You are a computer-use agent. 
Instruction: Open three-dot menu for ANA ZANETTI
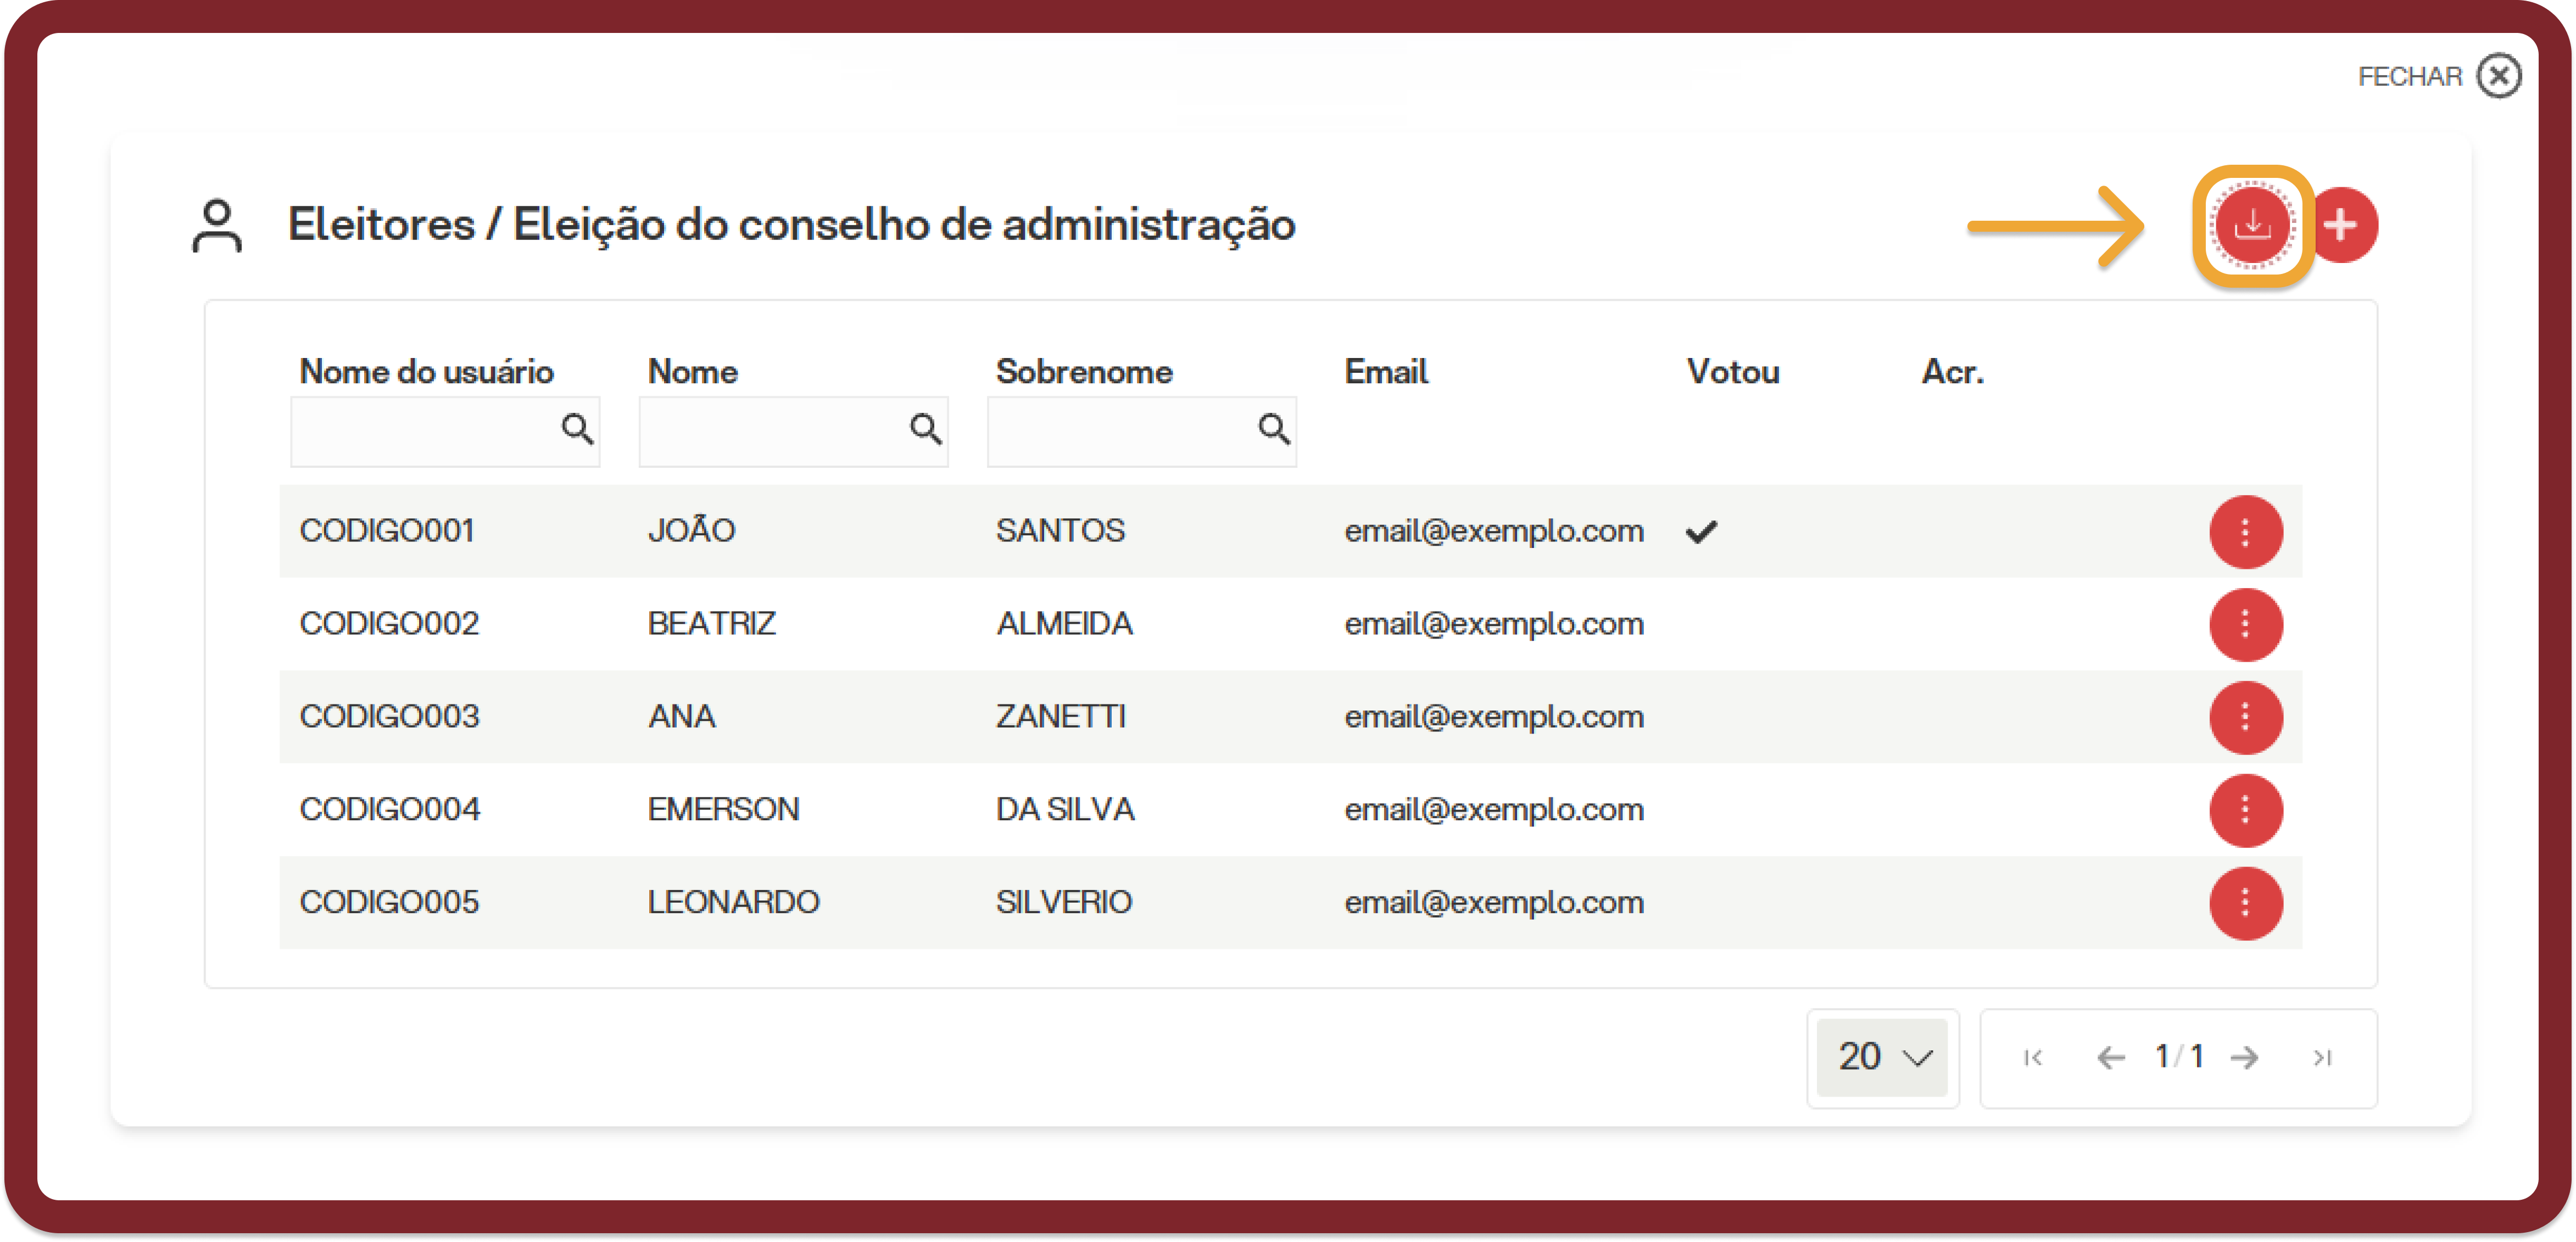(2246, 718)
